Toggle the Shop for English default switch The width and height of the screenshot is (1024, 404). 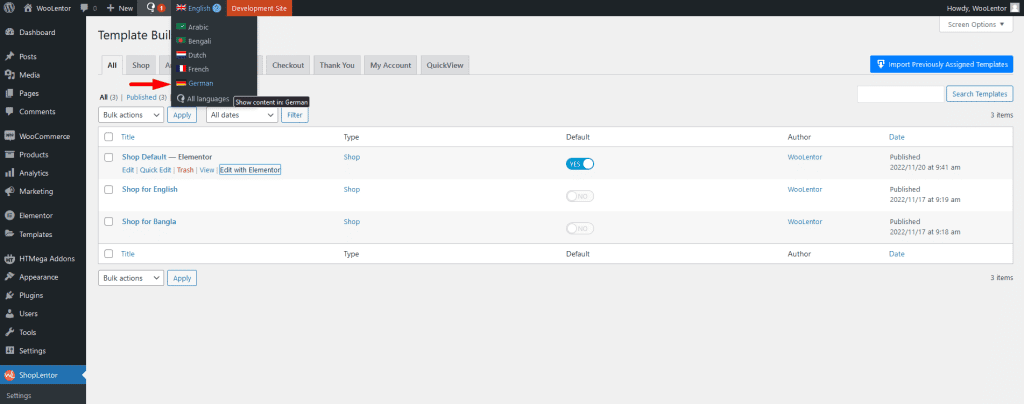pos(580,196)
